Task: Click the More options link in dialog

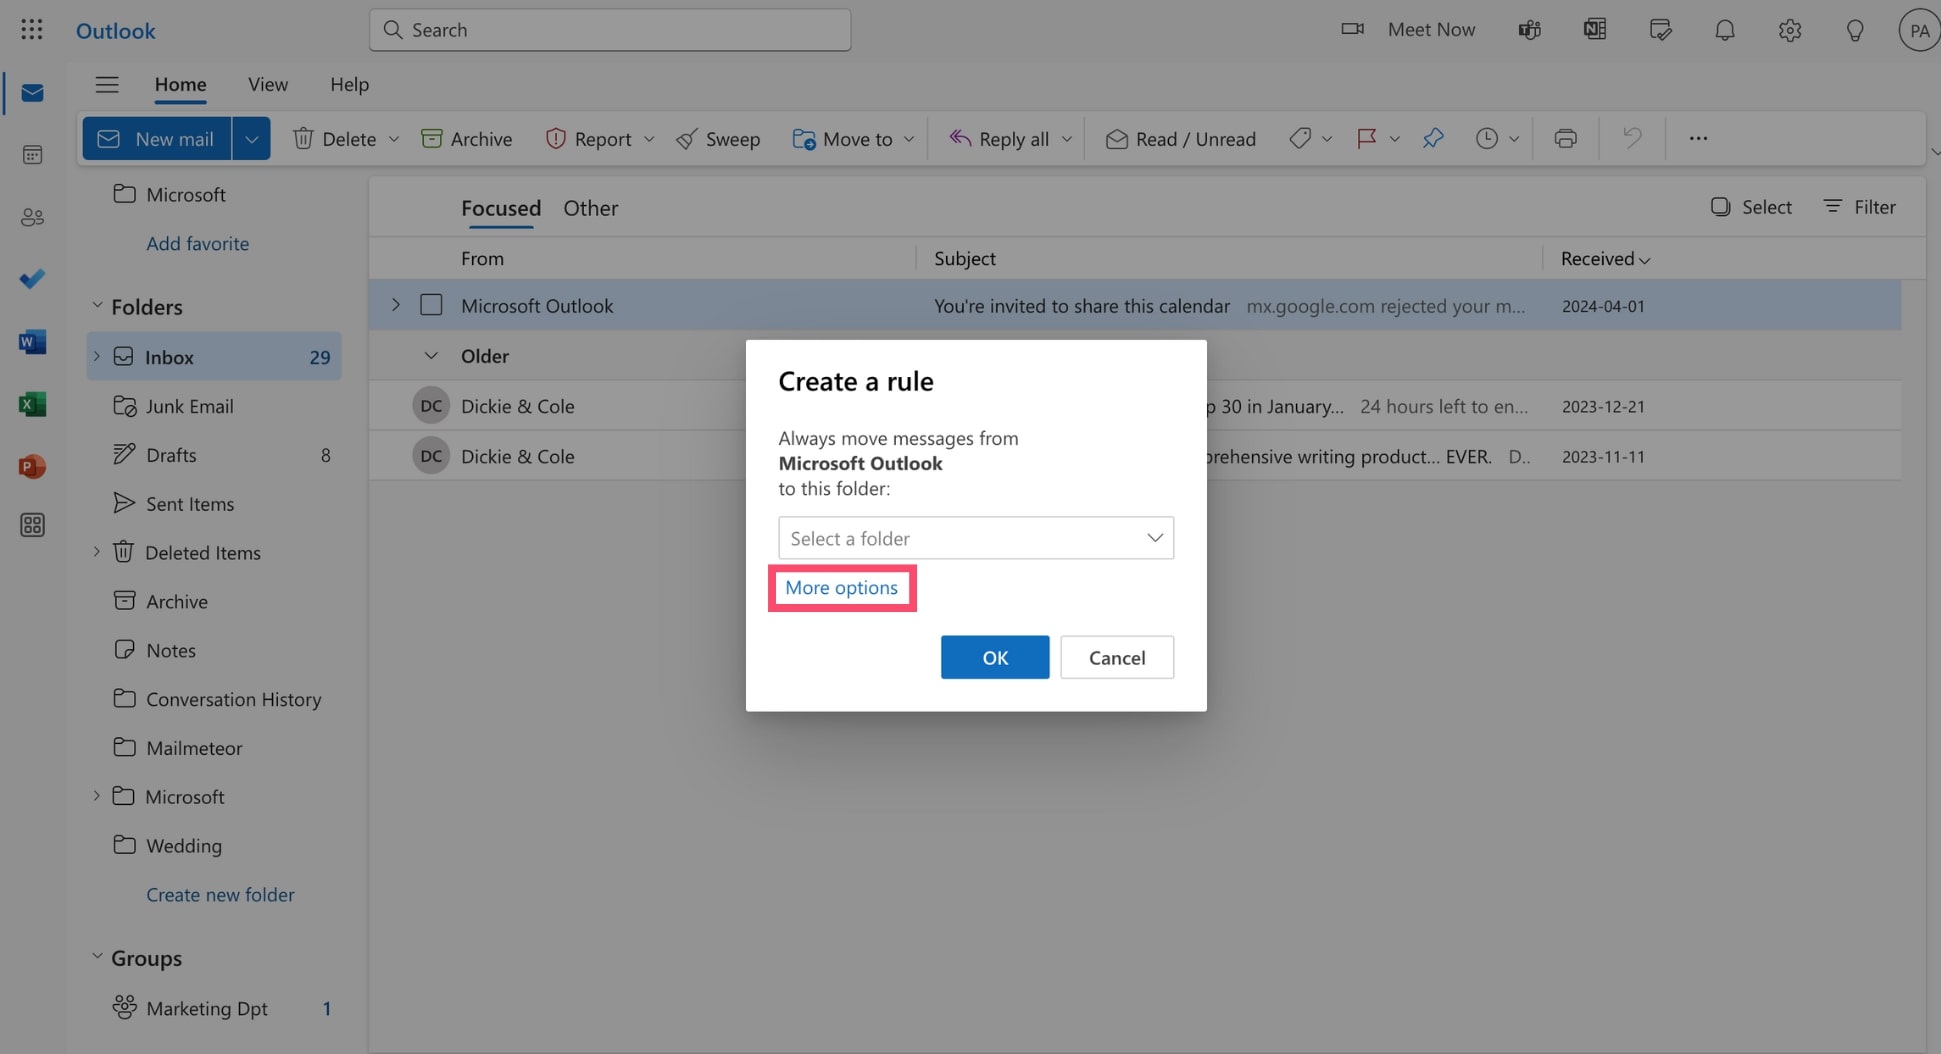Action: coord(841,588)
